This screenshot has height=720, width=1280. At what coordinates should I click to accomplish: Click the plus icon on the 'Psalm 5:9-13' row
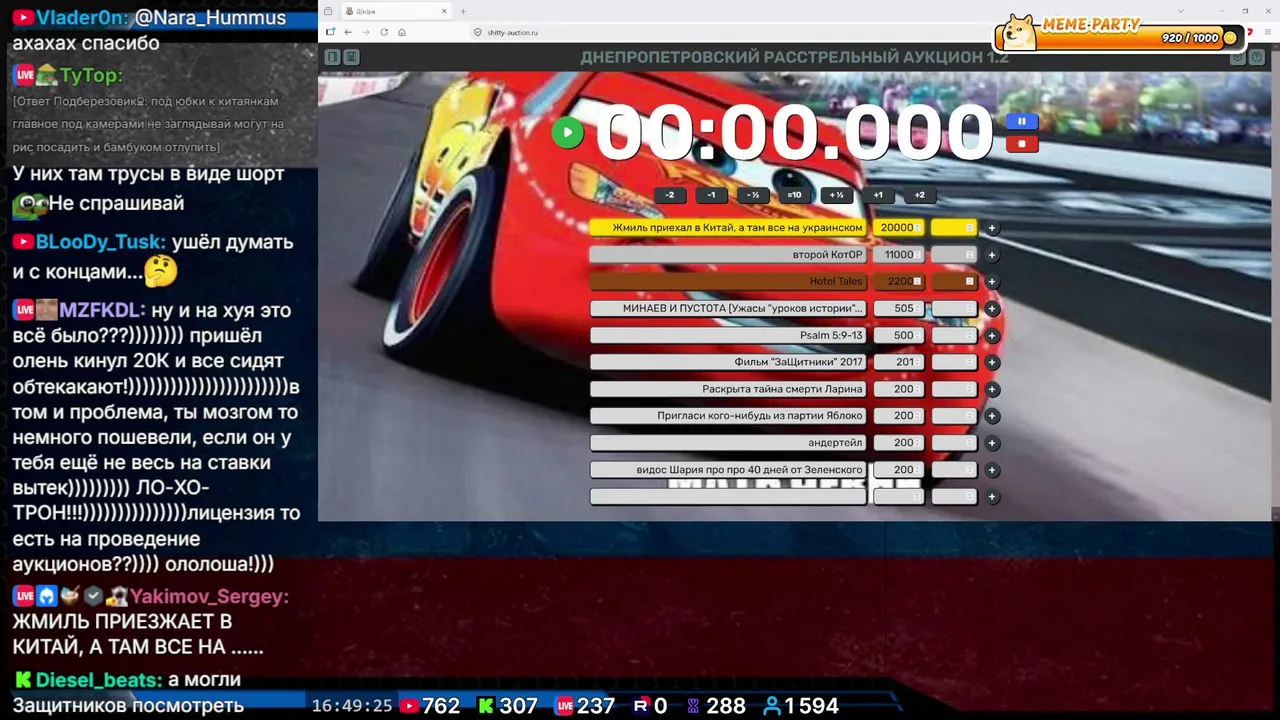tap(992, 336)
